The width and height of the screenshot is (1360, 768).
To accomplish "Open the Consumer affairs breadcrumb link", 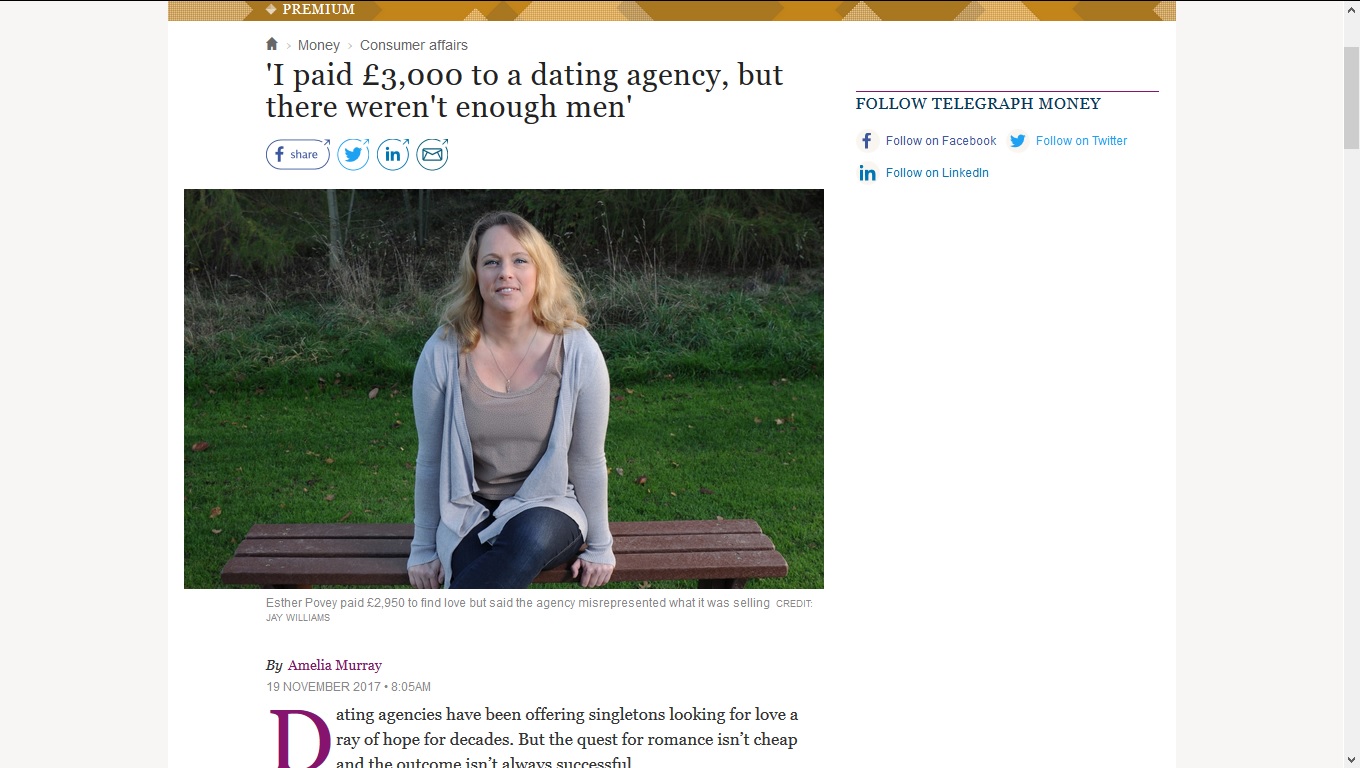I will [414, 45].
